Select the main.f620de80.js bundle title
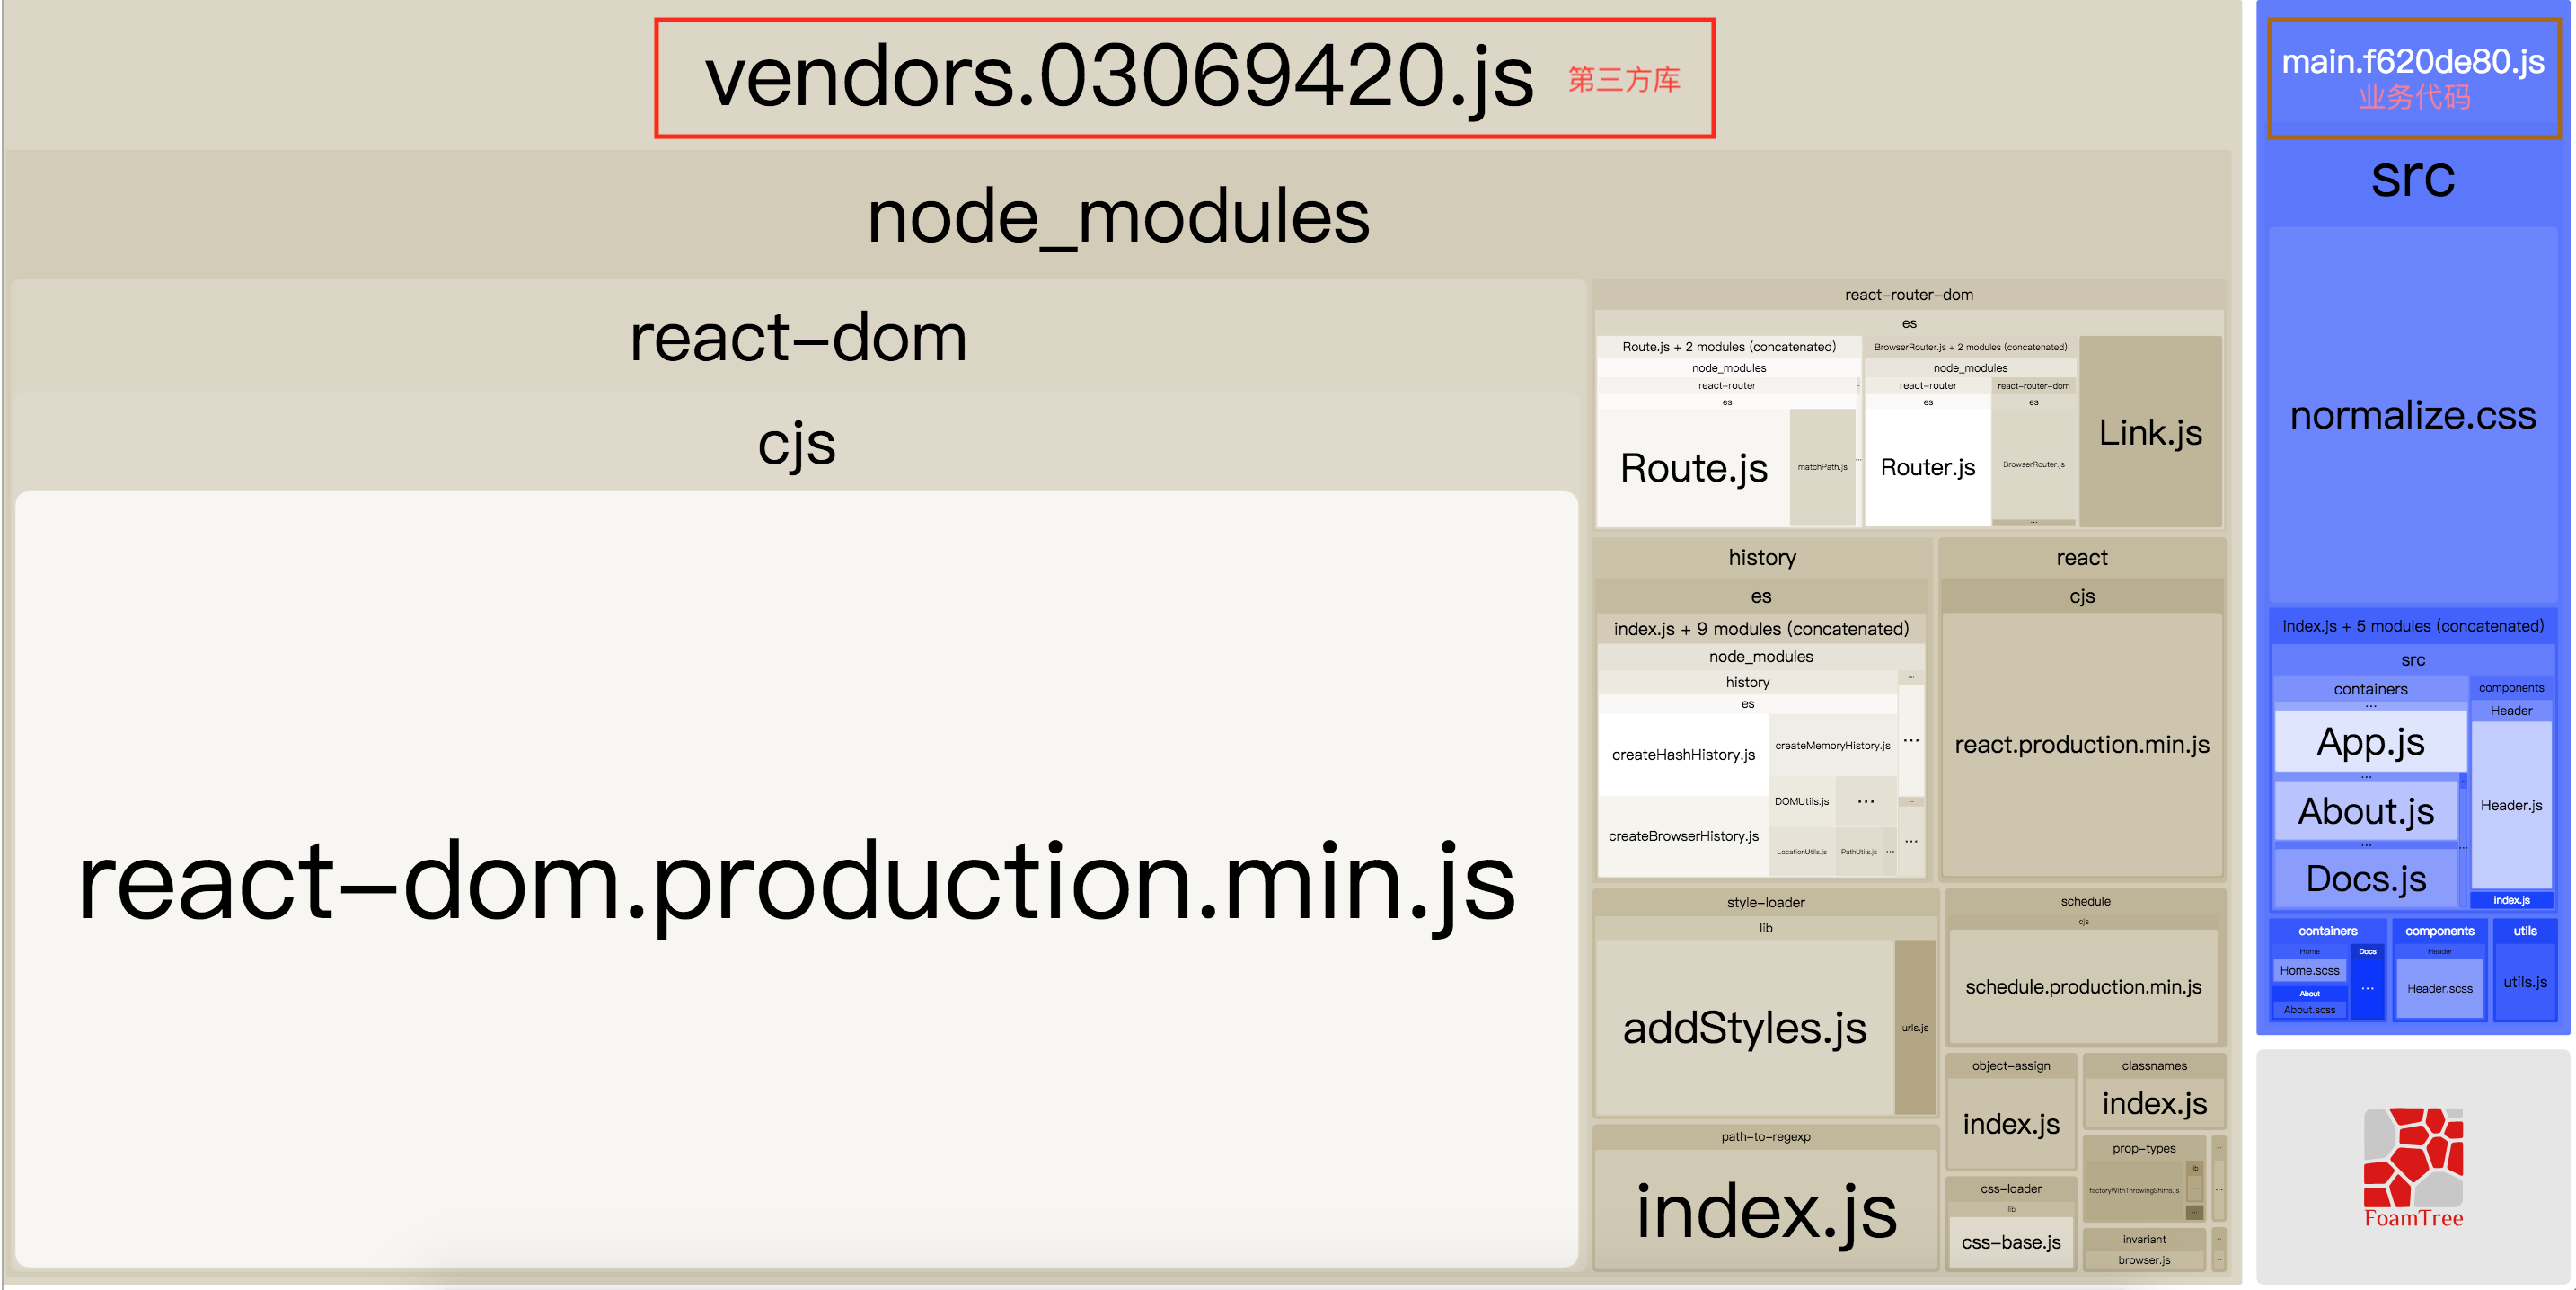This screenshot has height=1290, width=2576. pyautogui.click(x=2412, y=62)
